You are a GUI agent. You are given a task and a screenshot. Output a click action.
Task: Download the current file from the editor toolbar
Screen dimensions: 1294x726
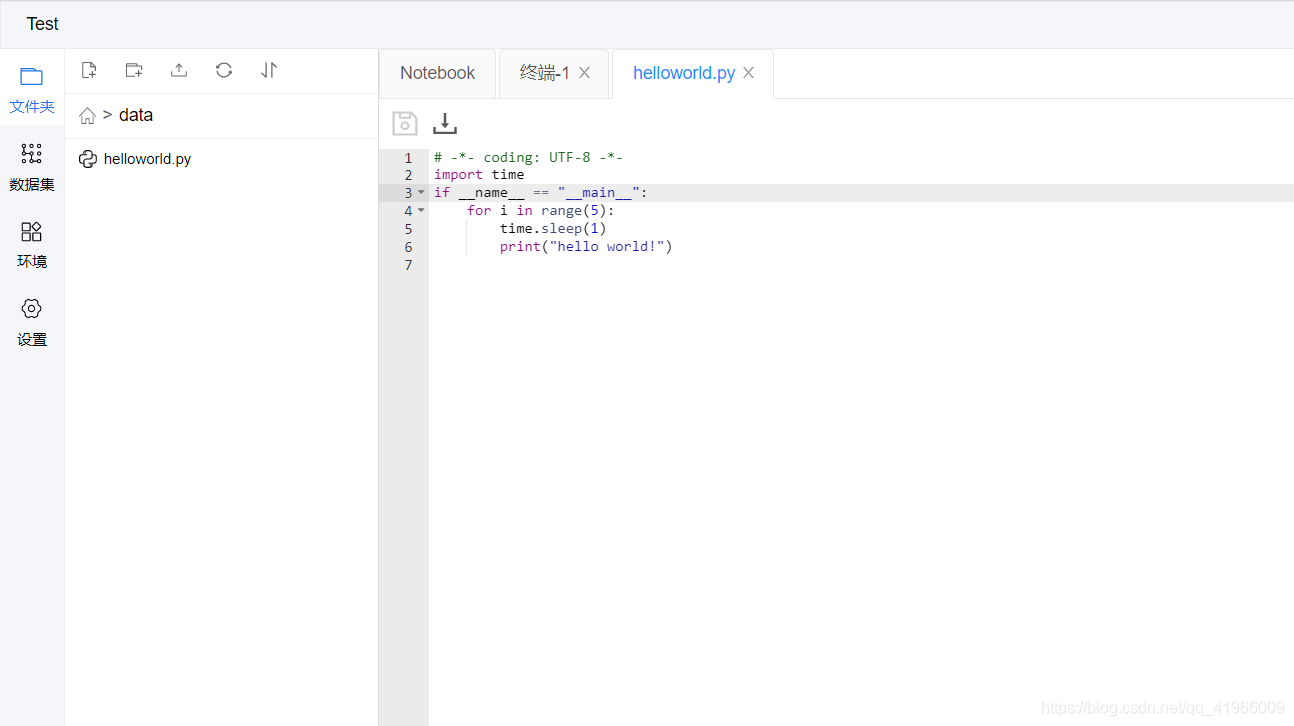click(x=445, y=123)
